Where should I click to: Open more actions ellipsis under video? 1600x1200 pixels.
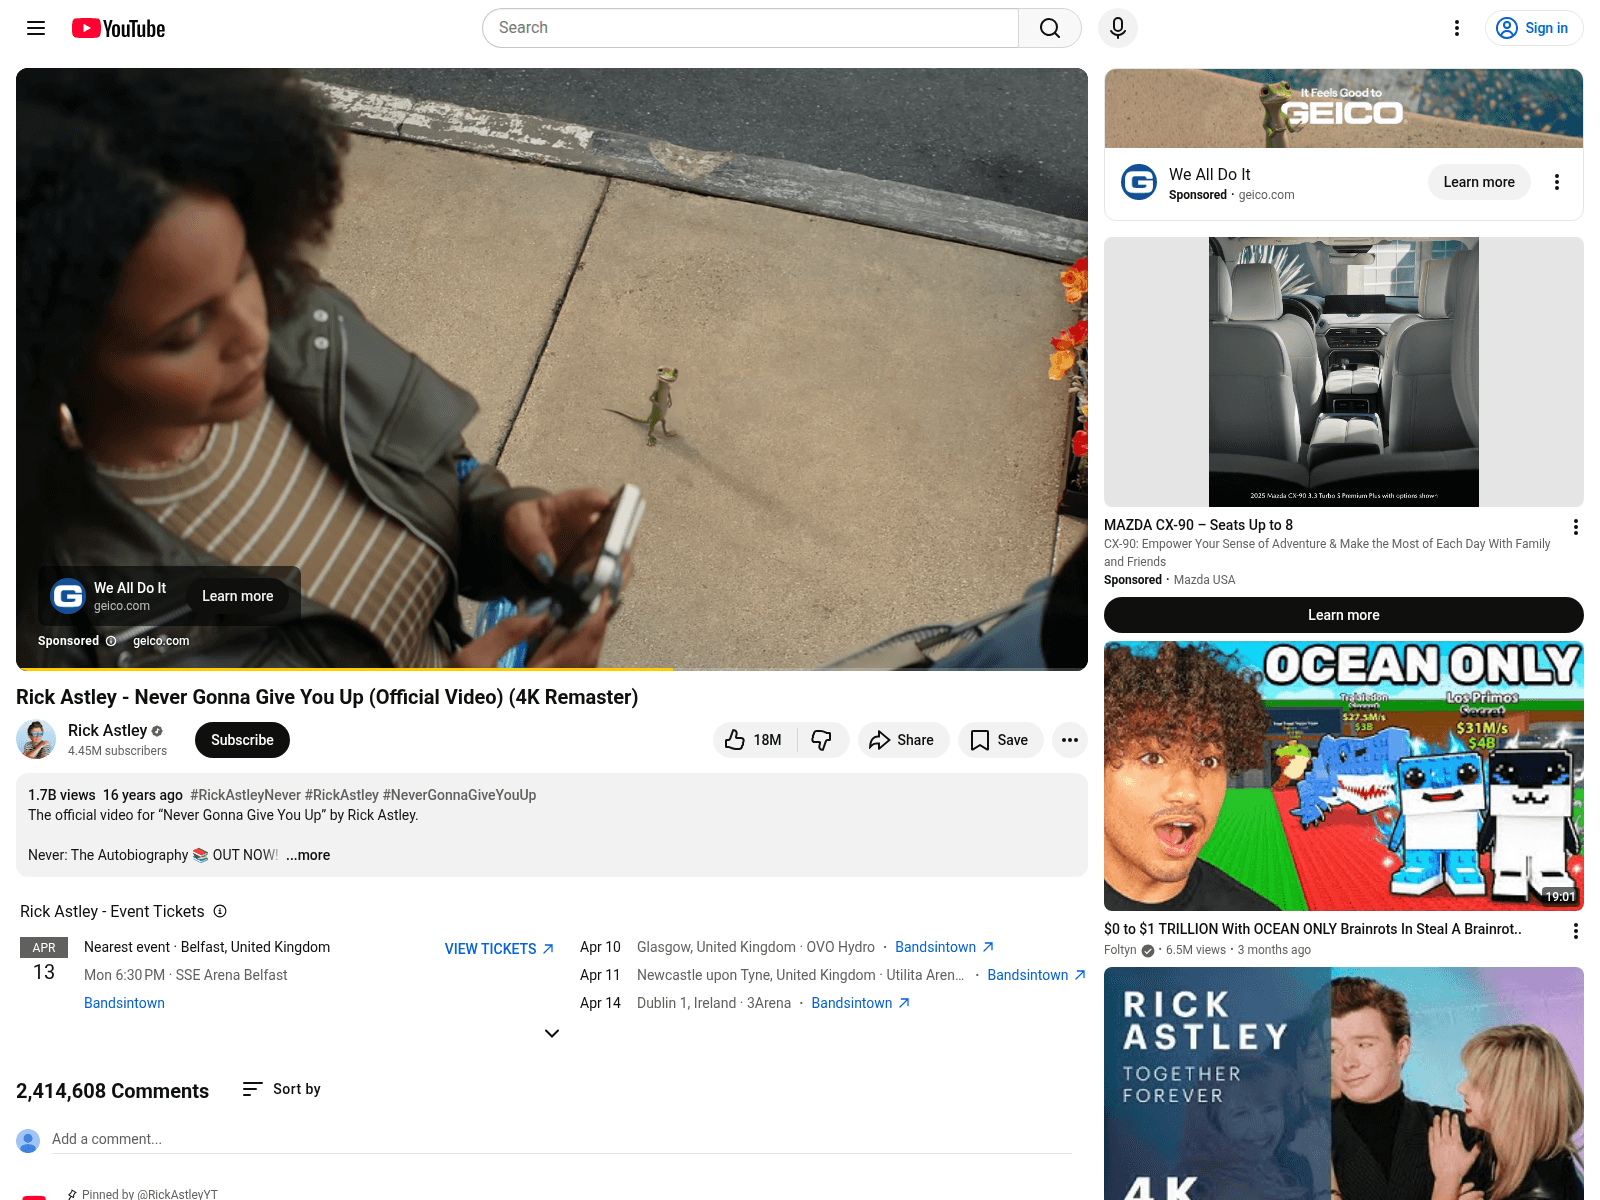tap(1070, 740)
